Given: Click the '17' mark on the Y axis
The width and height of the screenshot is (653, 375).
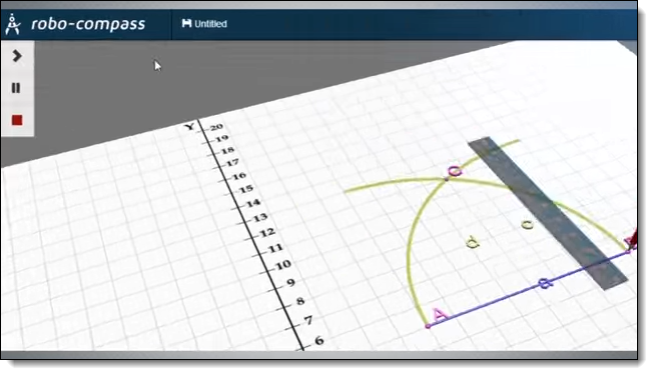Looking at the screenshot, I should click(233, 162).
